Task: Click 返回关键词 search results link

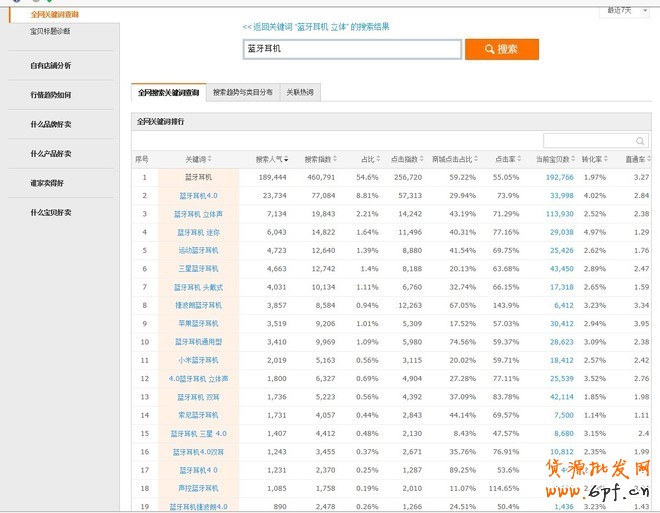Action: coord(316,26)
